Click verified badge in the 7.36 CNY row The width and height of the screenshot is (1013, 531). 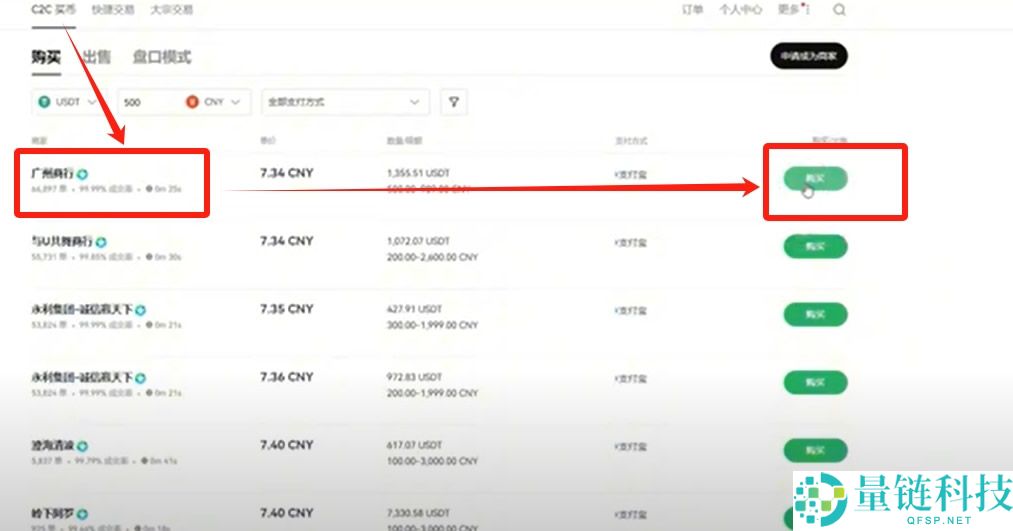coord(140,378)
